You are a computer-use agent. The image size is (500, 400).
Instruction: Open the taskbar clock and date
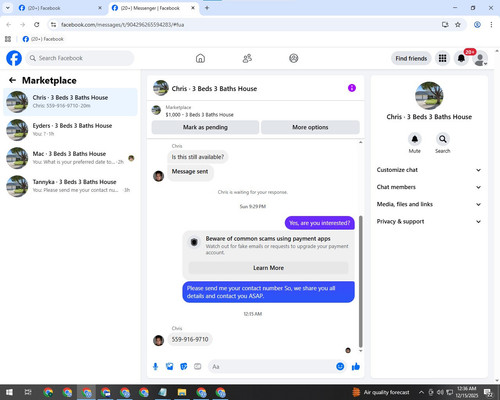click(x=467, y=392)
